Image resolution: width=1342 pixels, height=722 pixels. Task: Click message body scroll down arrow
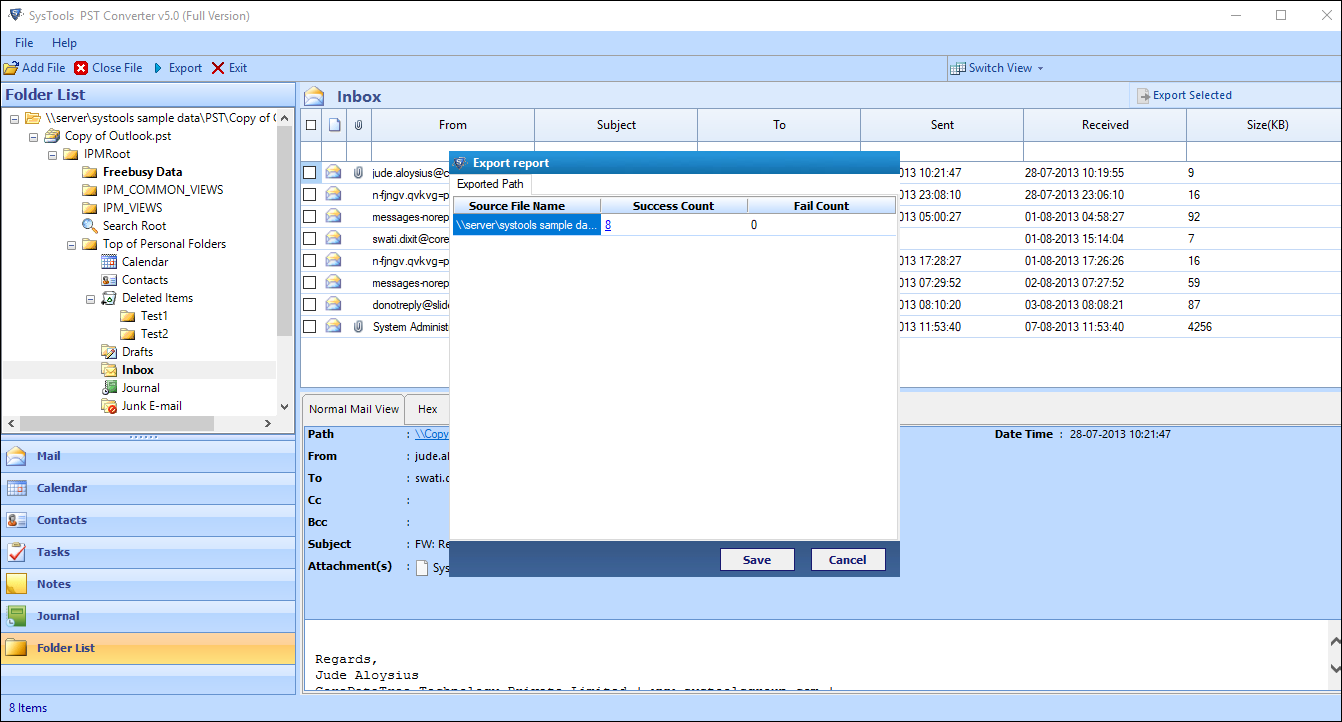1334,668
